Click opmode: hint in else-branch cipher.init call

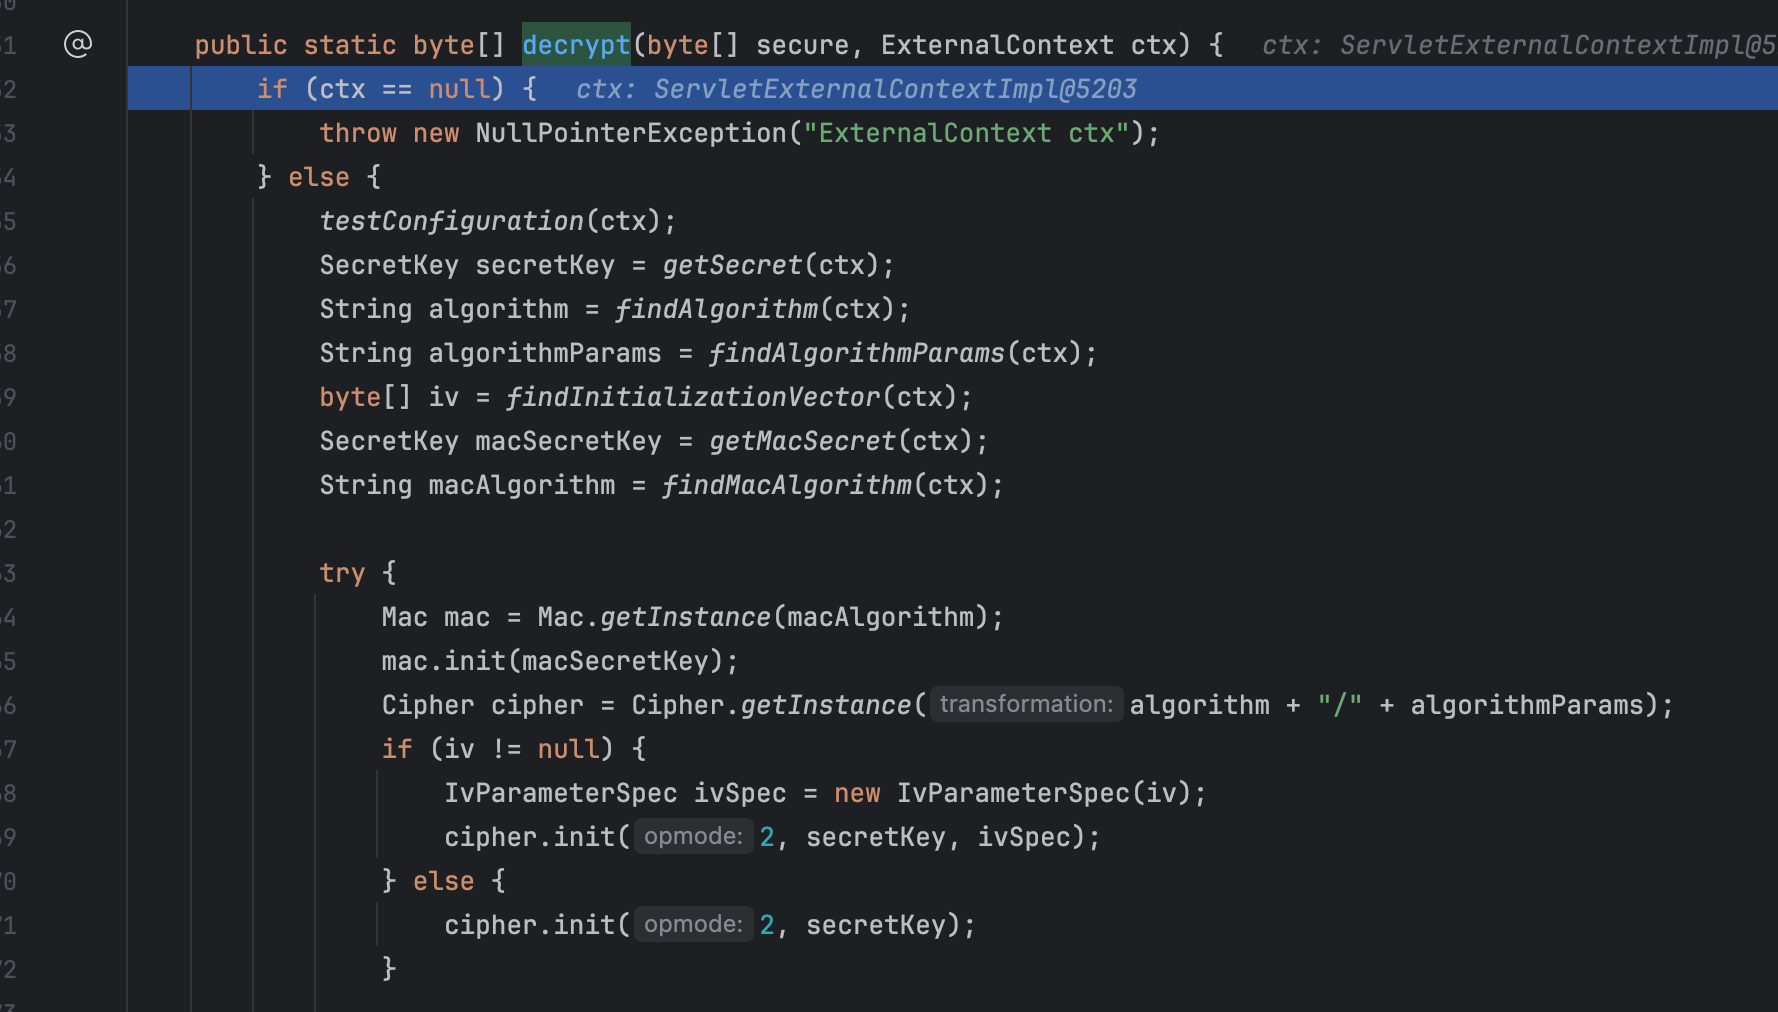pos(693,924)
